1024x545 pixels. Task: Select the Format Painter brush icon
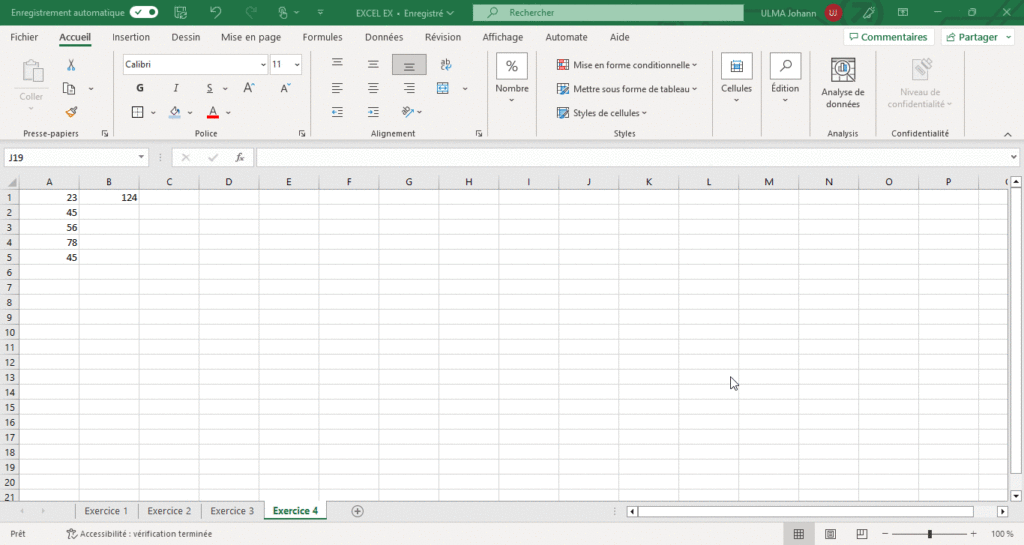click(71, 112)
